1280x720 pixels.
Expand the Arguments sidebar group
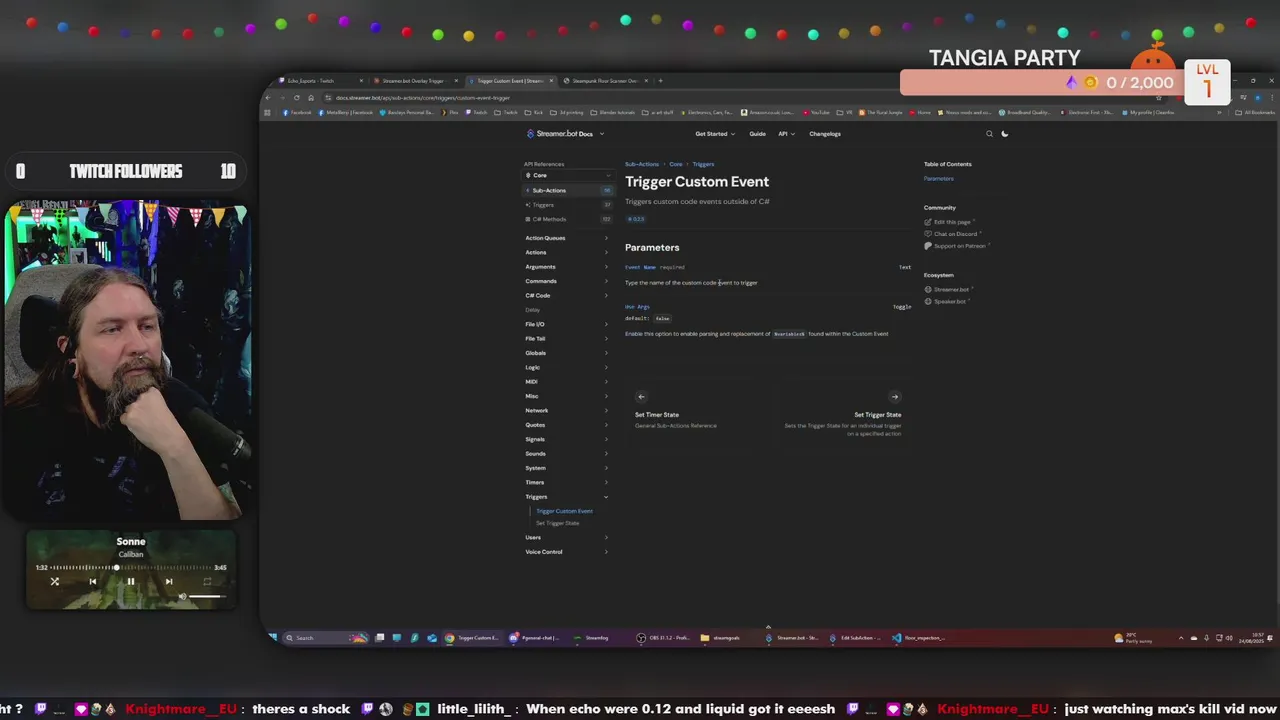(x=567, y=267)
